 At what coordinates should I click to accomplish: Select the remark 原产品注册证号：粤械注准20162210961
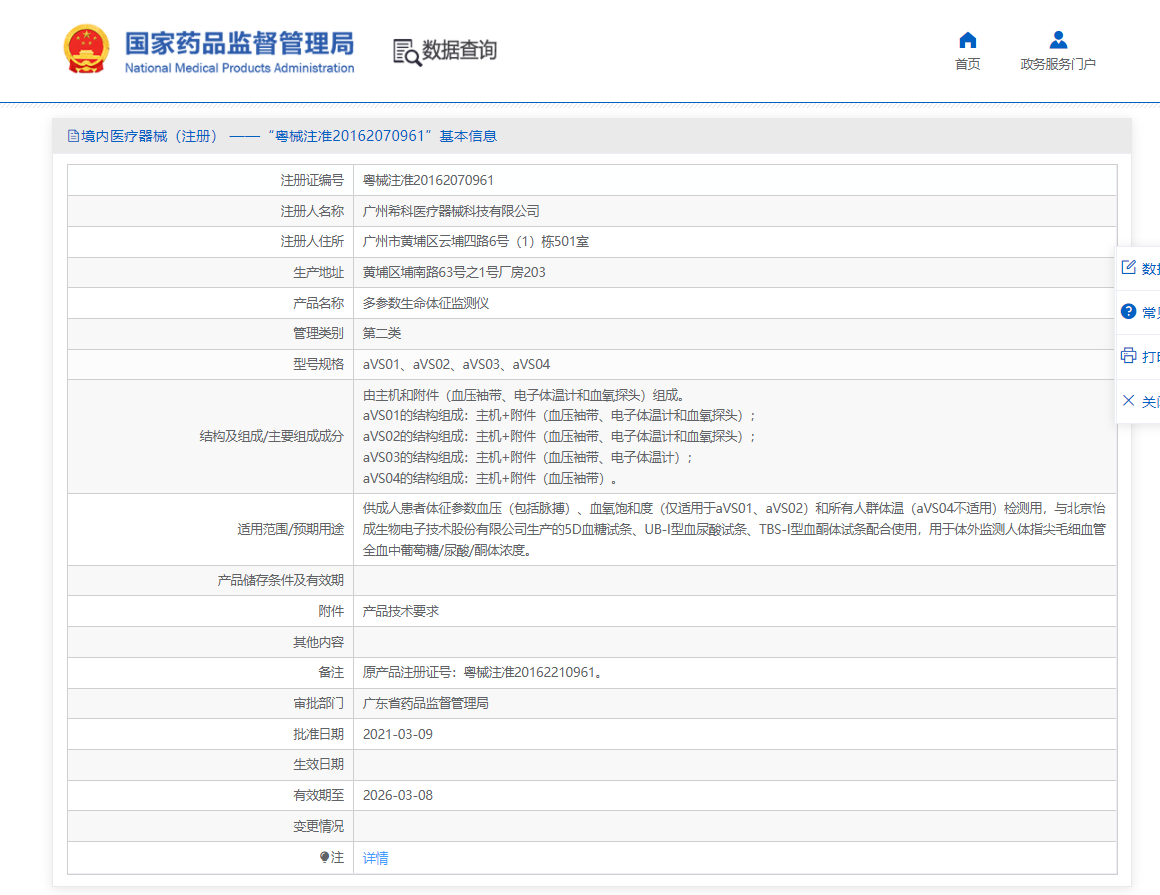click(484, 672)
